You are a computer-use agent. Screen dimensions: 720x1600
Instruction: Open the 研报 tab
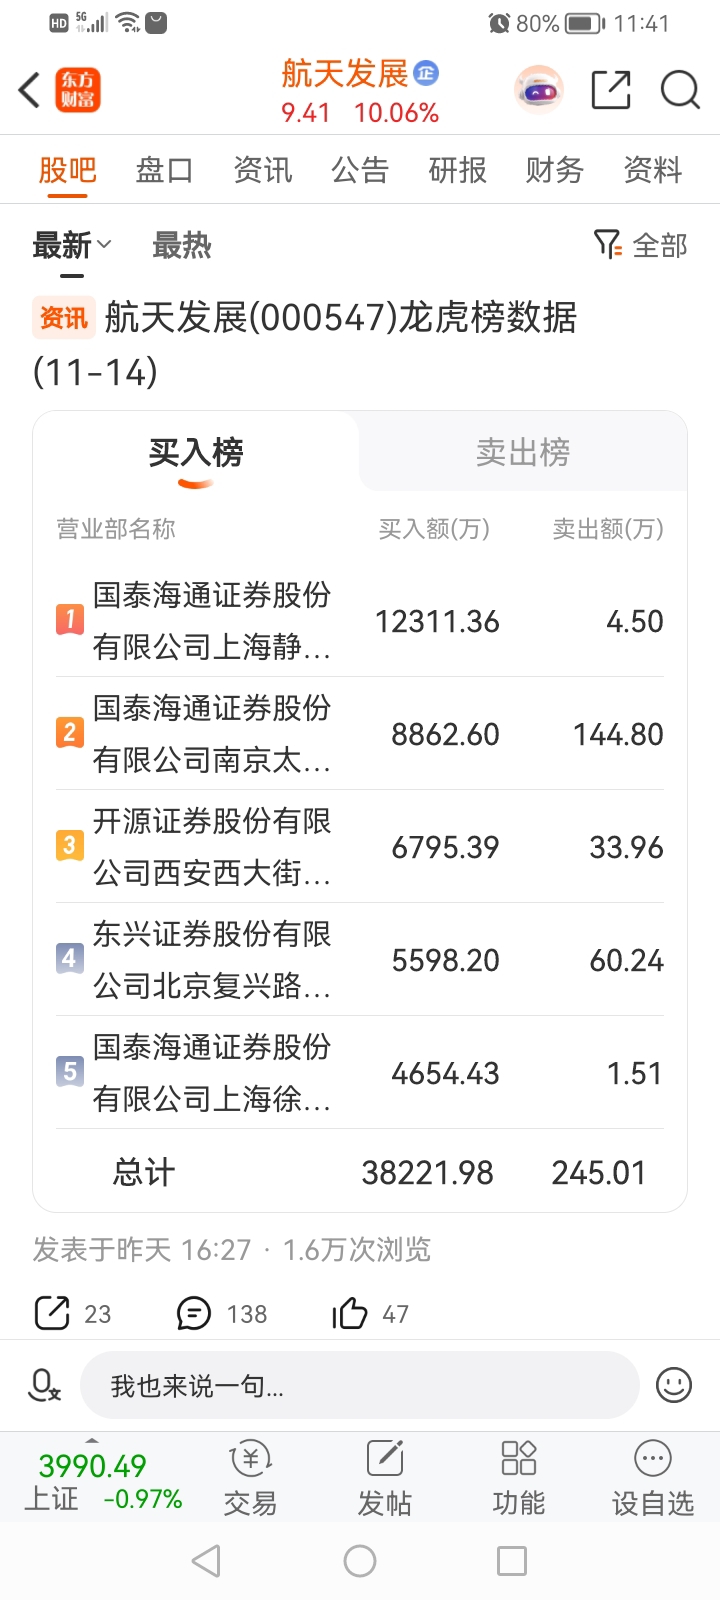coord(457,170)
